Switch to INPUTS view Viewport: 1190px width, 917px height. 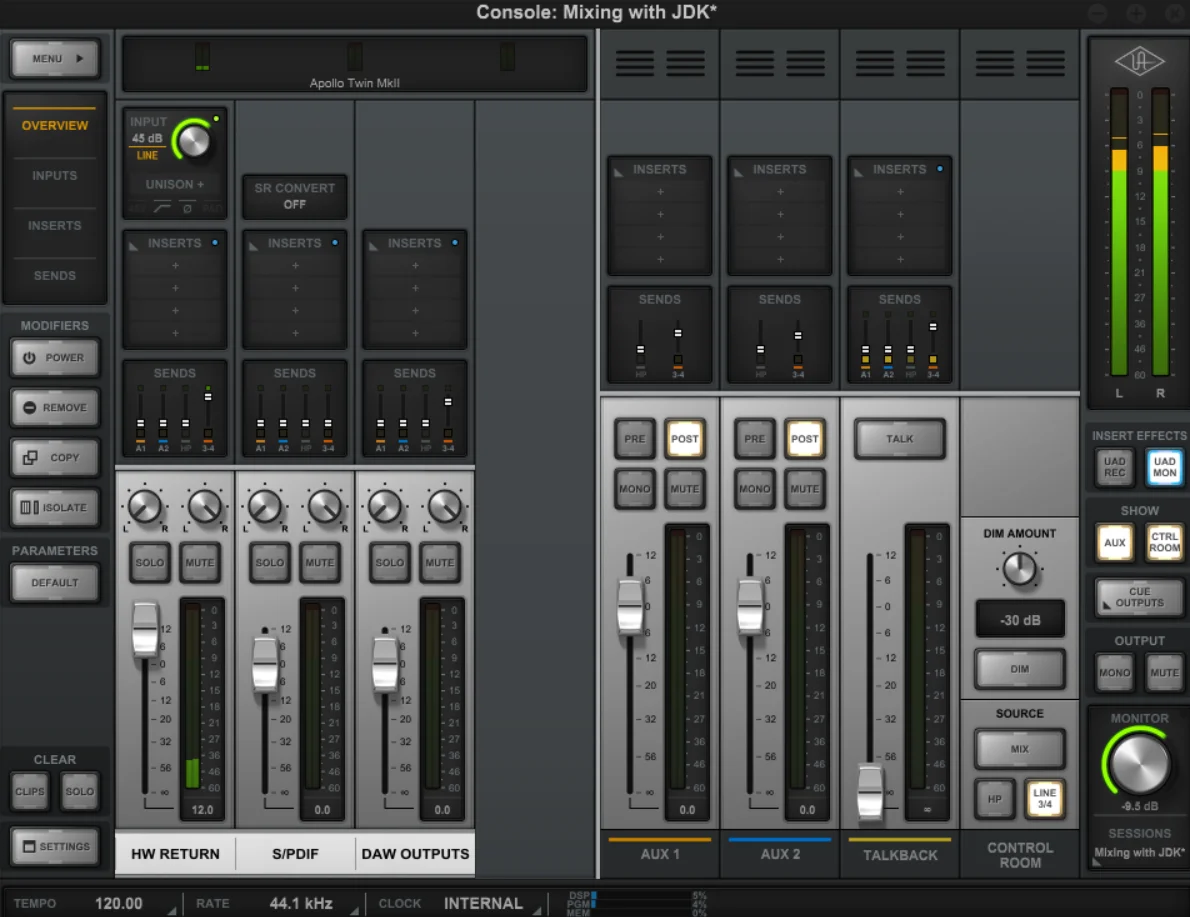(x=55, y=175)
